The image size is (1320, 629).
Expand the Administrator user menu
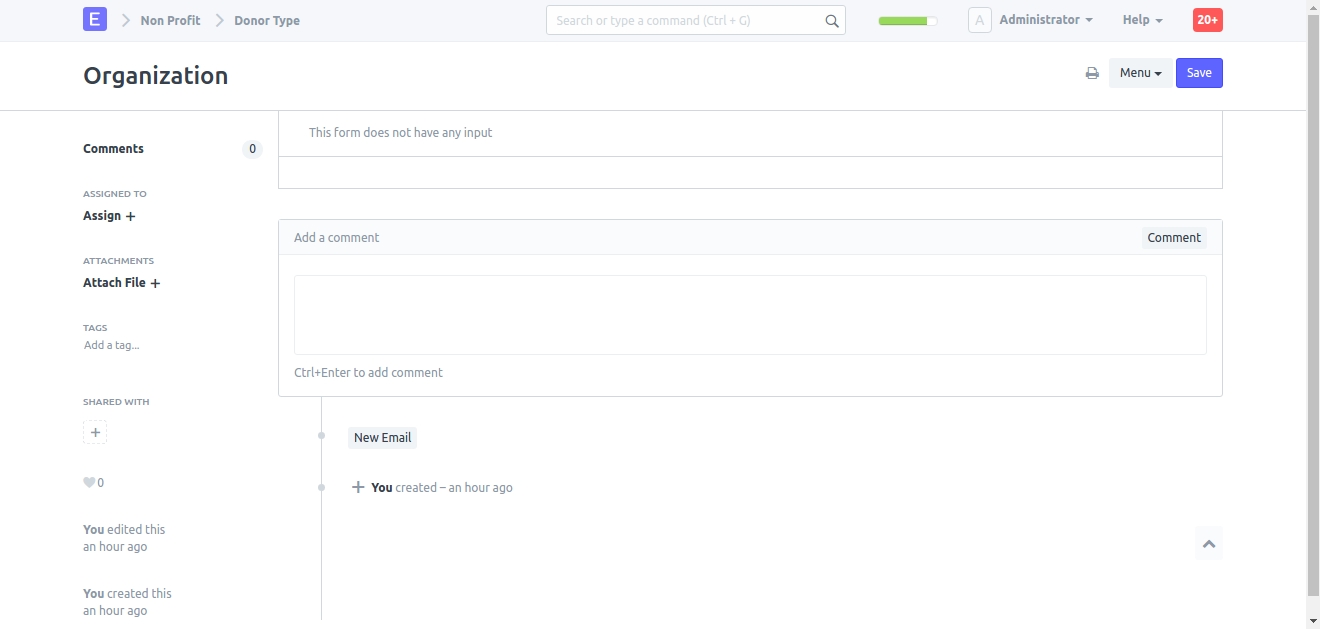pyautogui.click(x=1045, y=20)
